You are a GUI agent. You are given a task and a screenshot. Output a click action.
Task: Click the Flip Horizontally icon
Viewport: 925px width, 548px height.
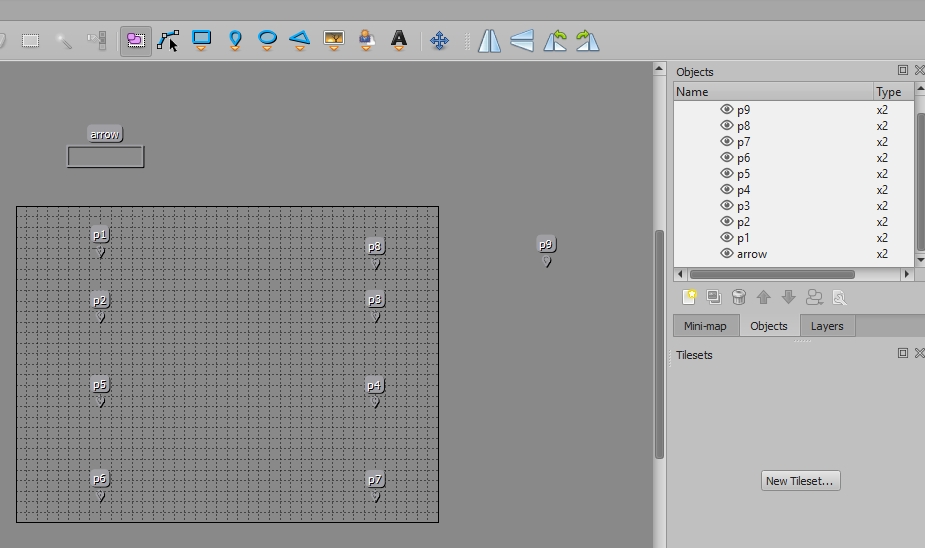[489, 41]
